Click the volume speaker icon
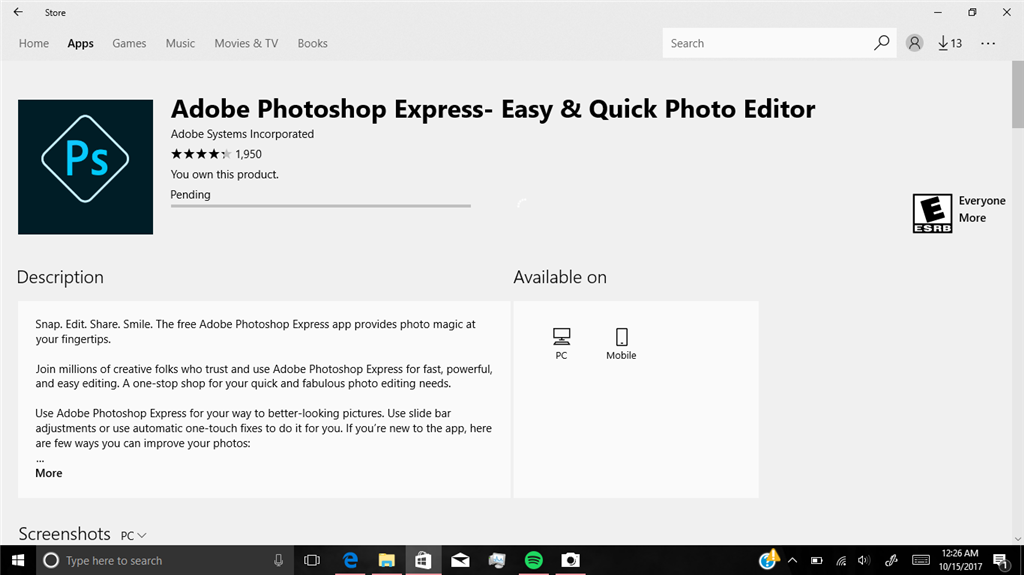 pyautogui.click(x=864, y=561)
